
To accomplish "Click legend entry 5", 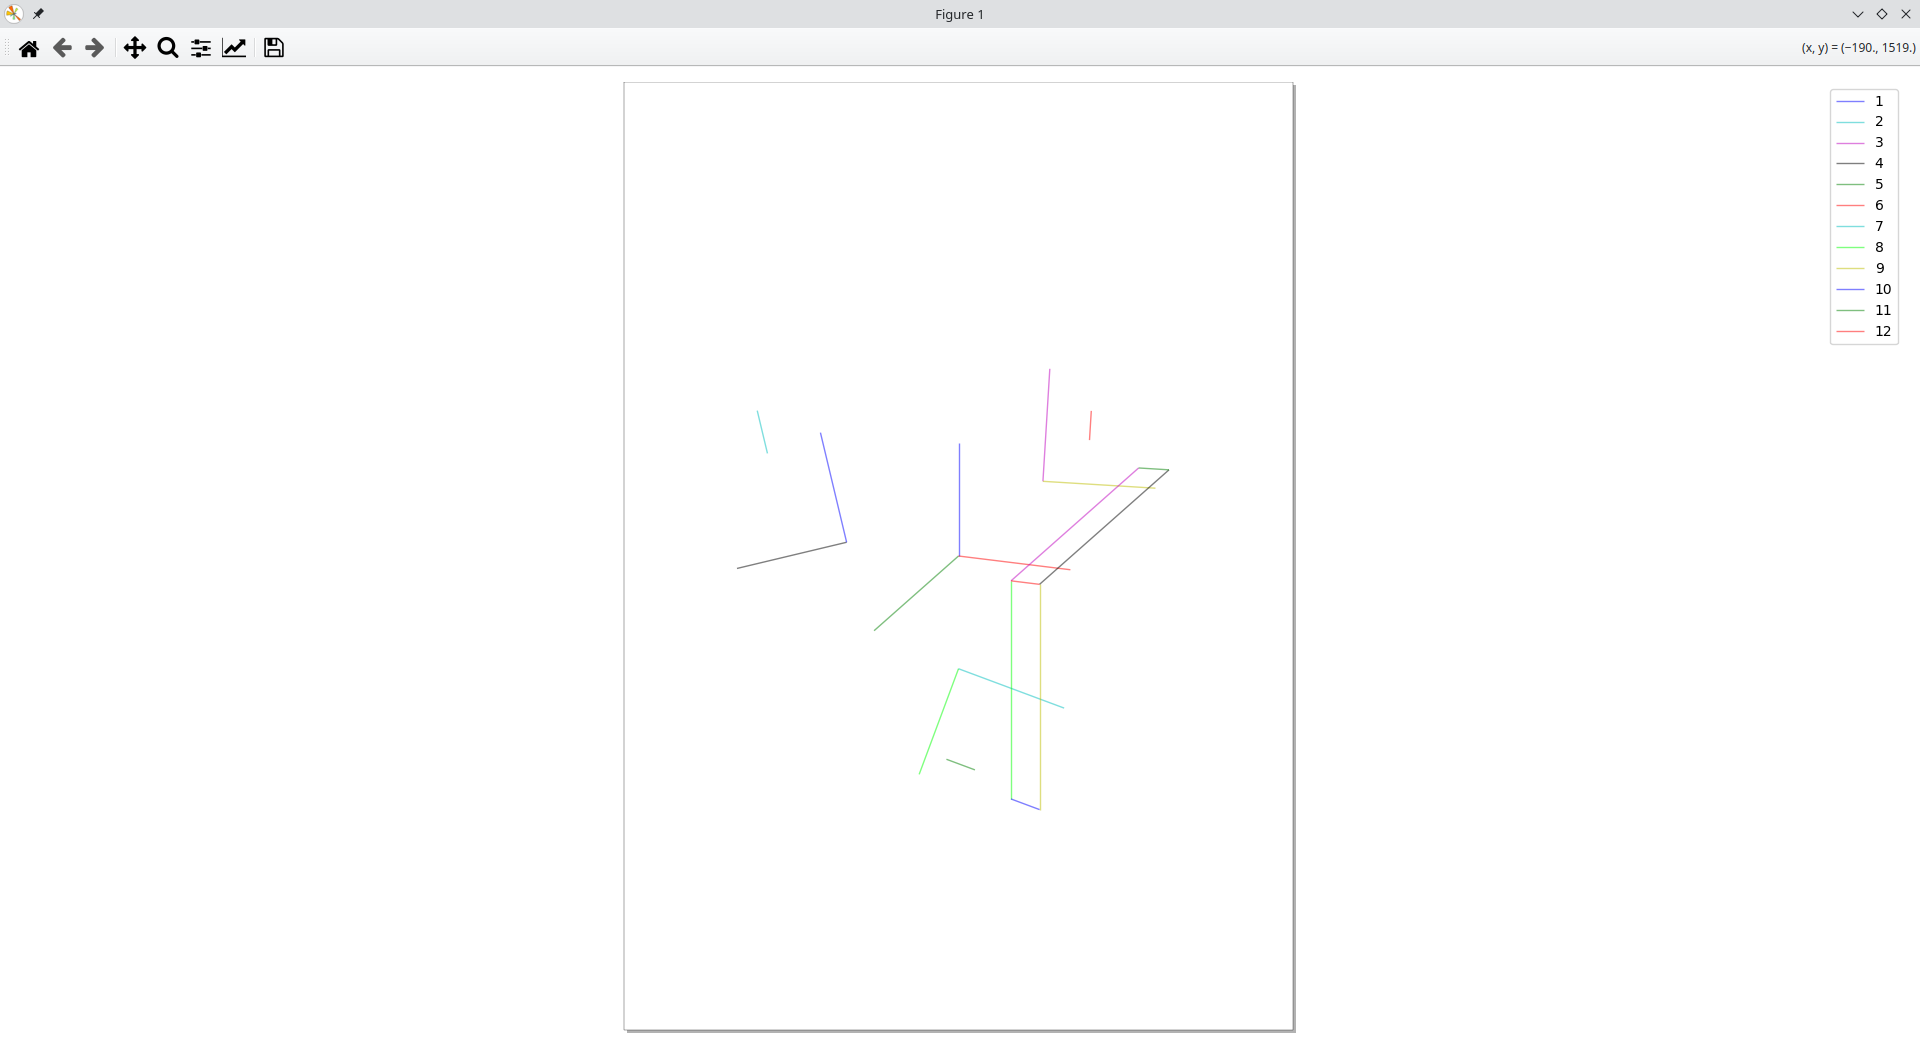I will point(1861,184).
